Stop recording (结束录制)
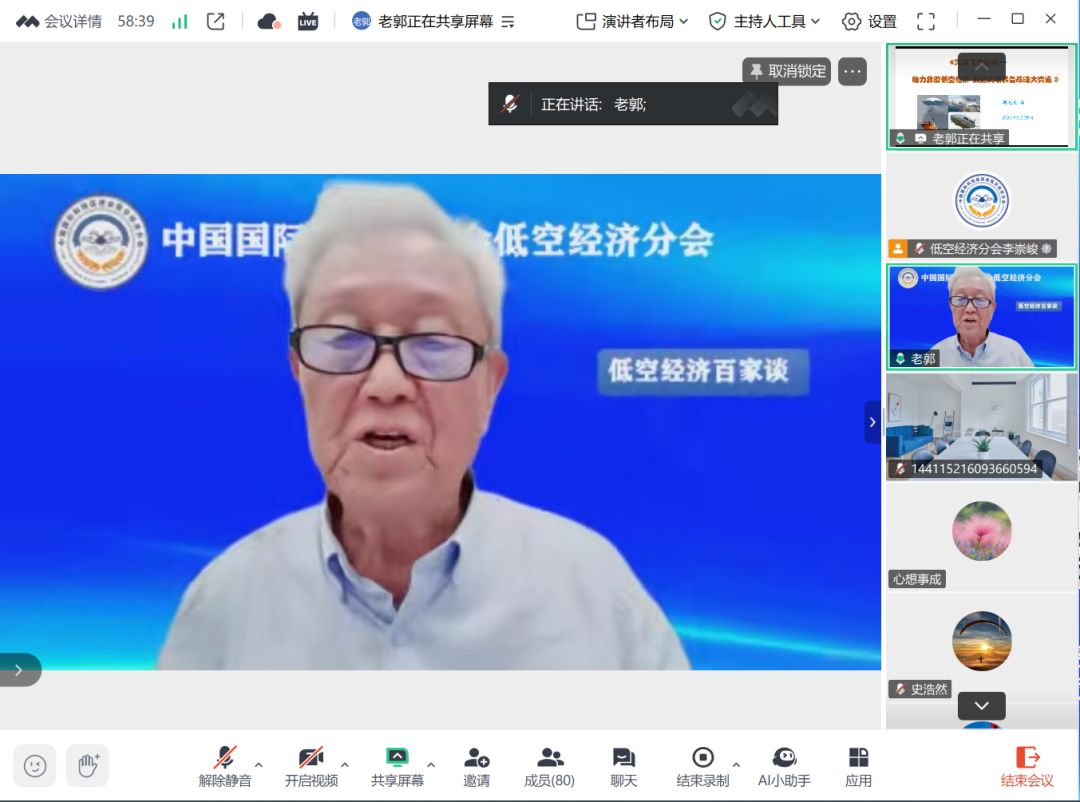Viewport: 1080px width, 802px height. [x=702, y=766]
